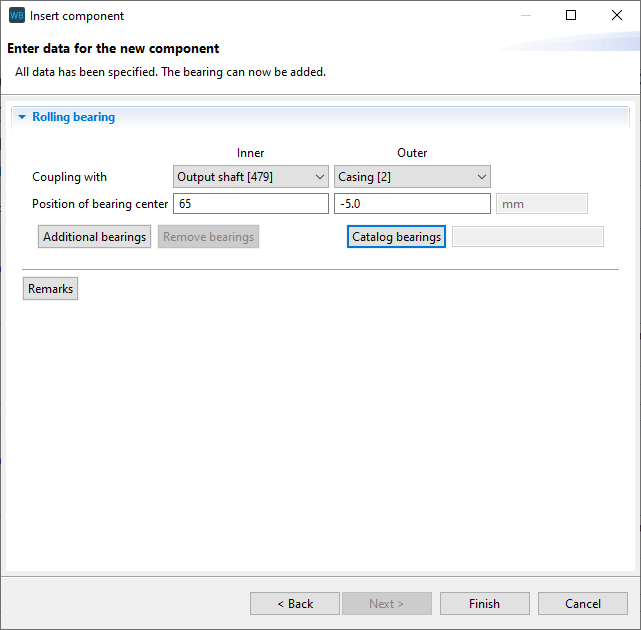Viewport: 641px width, 630px height.
Task: Minimize the Insert component window
Action: click(525, 16)
